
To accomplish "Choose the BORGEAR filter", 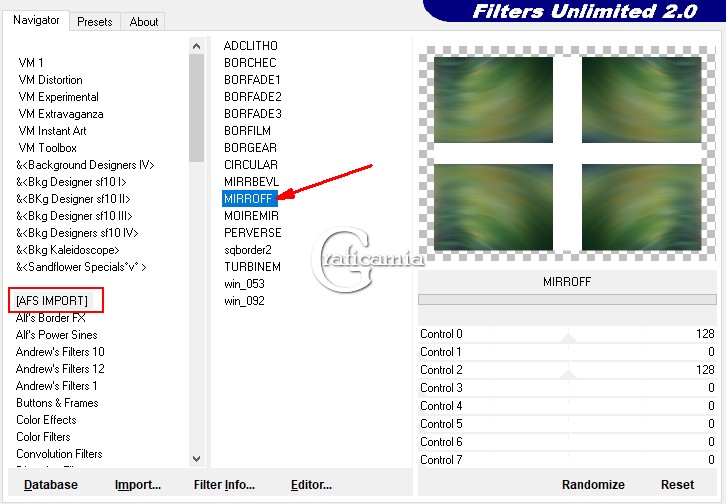I will (x=250, y=148).
